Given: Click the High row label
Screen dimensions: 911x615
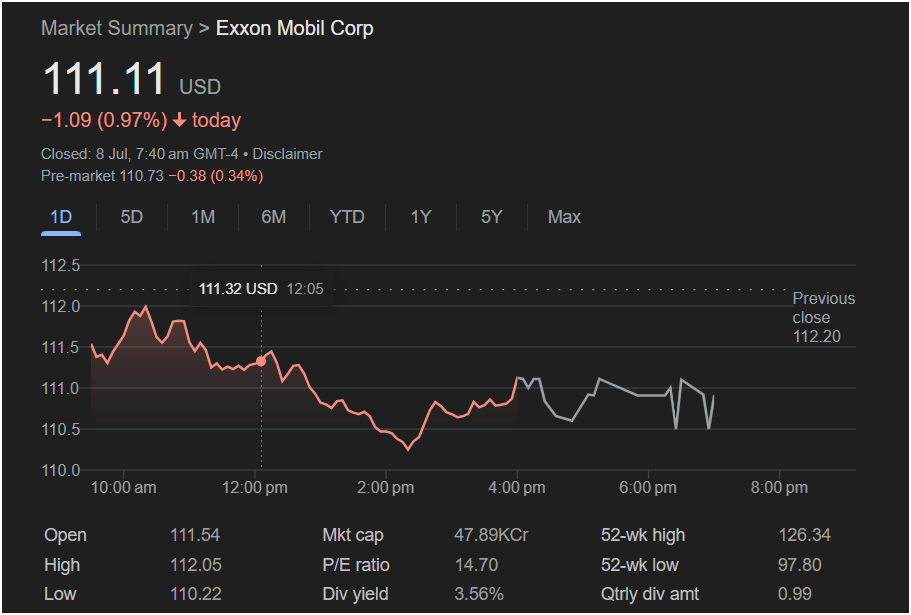Looking at the screenshot, I should (62, 564).
